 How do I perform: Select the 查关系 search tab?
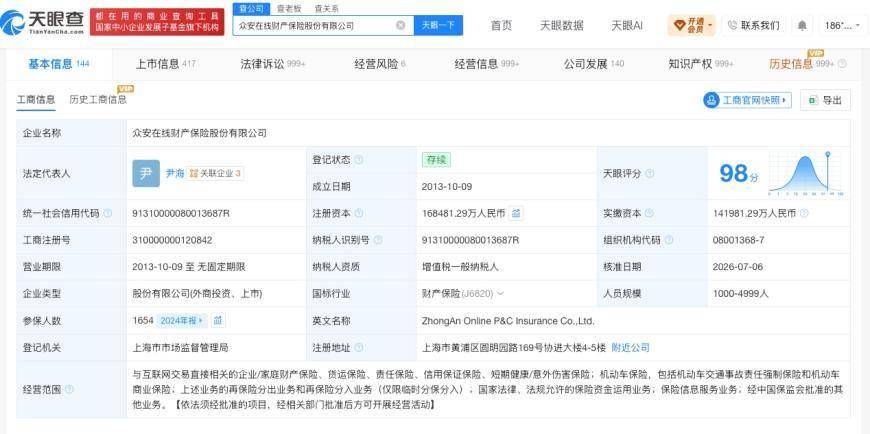pyautogui.click(x=326, y=8)
